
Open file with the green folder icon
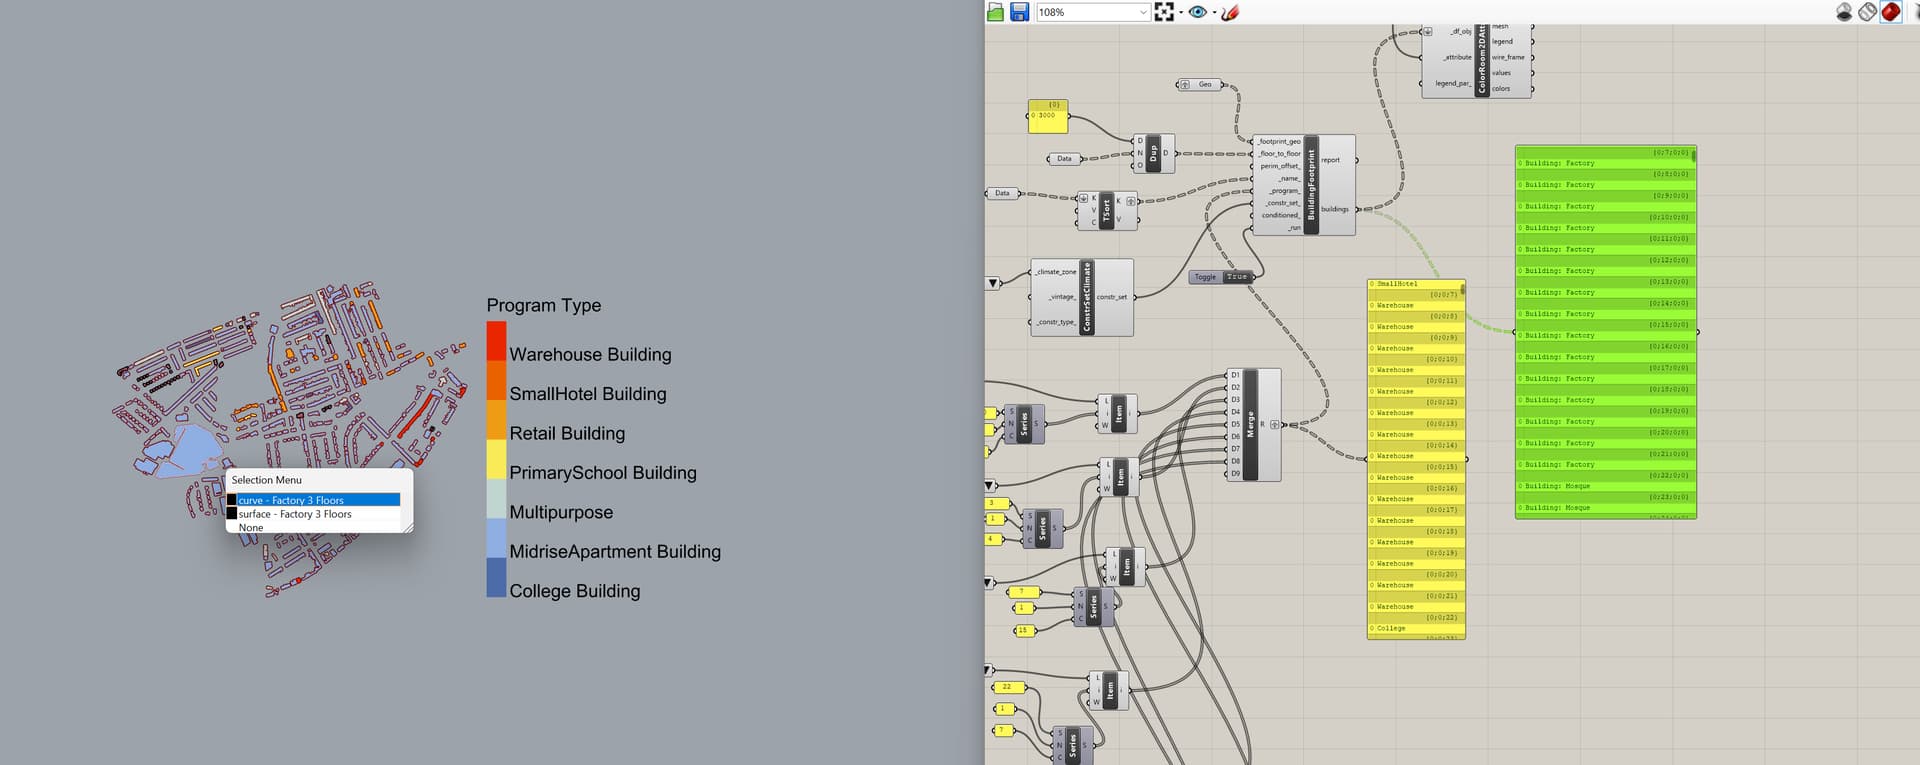point(995,12)
